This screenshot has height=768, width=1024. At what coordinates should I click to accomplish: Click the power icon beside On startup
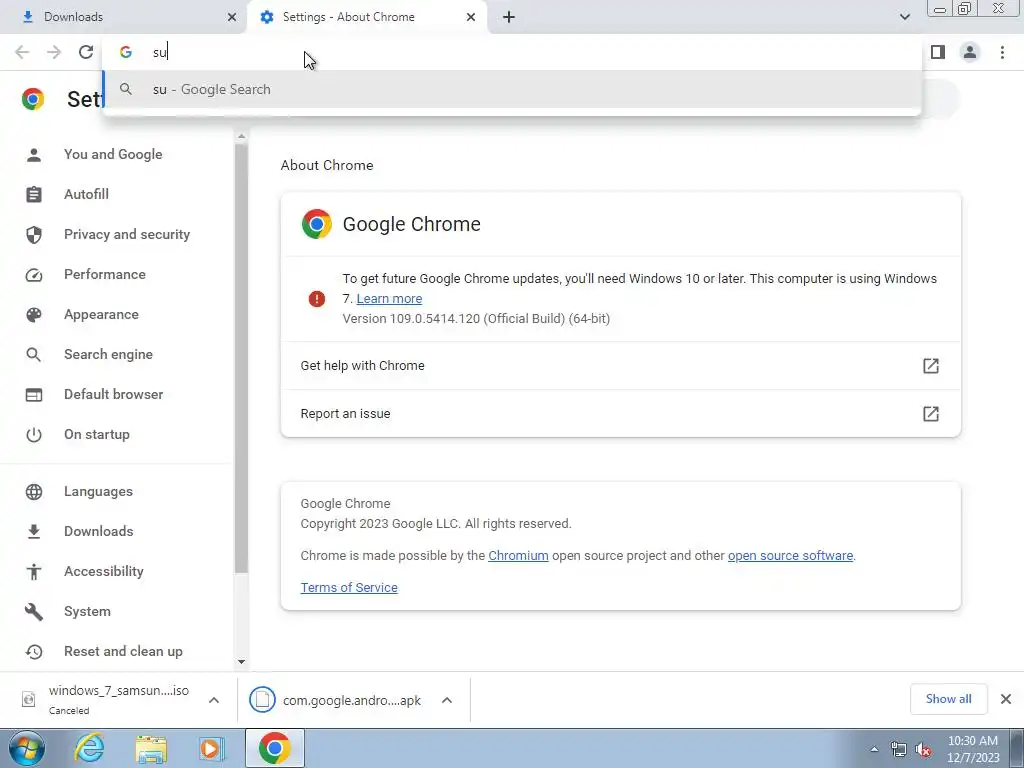34,435
